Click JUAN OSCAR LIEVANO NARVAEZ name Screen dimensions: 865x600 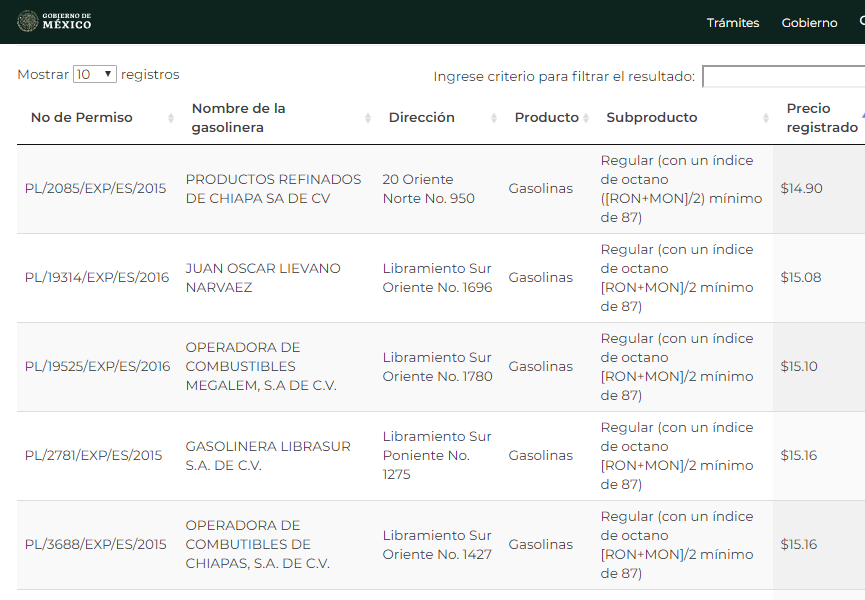(263, 277)
